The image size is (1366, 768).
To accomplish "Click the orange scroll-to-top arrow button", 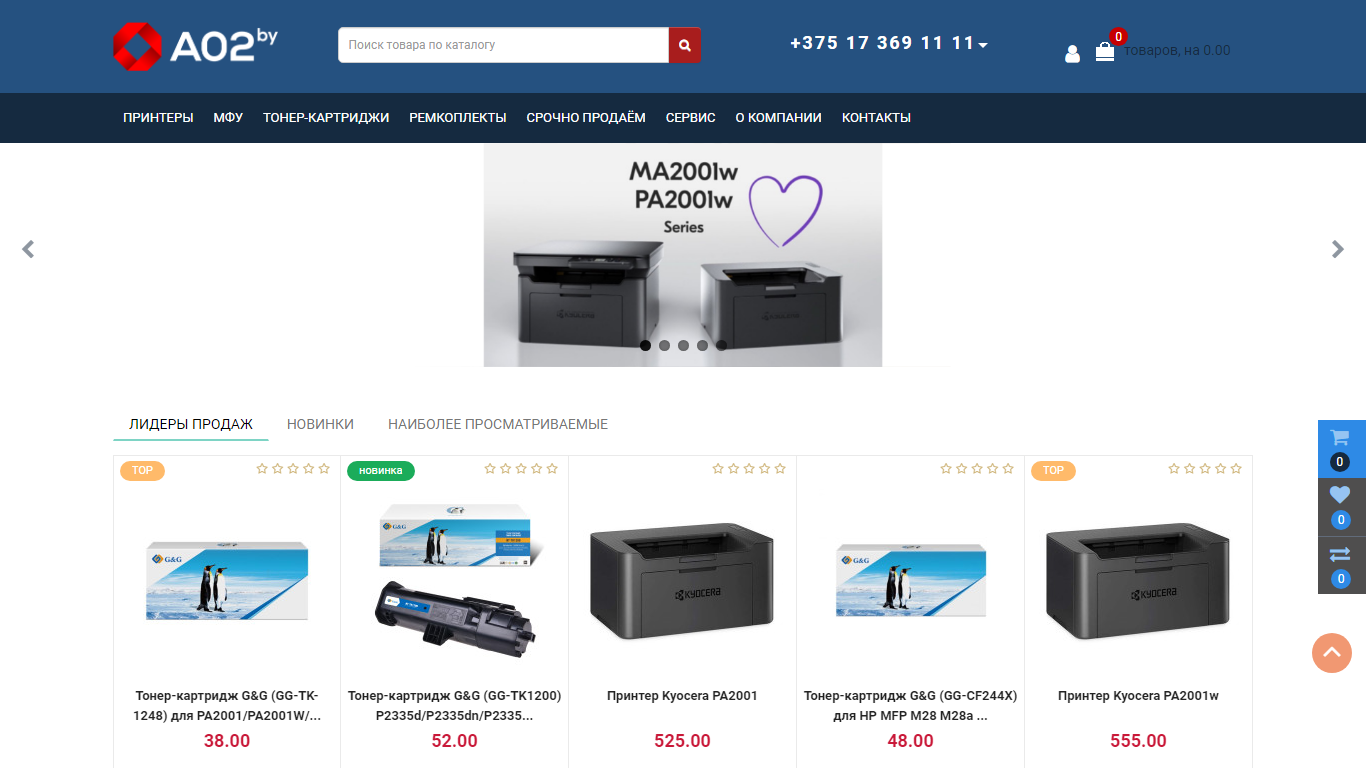I will [1332, 653].
